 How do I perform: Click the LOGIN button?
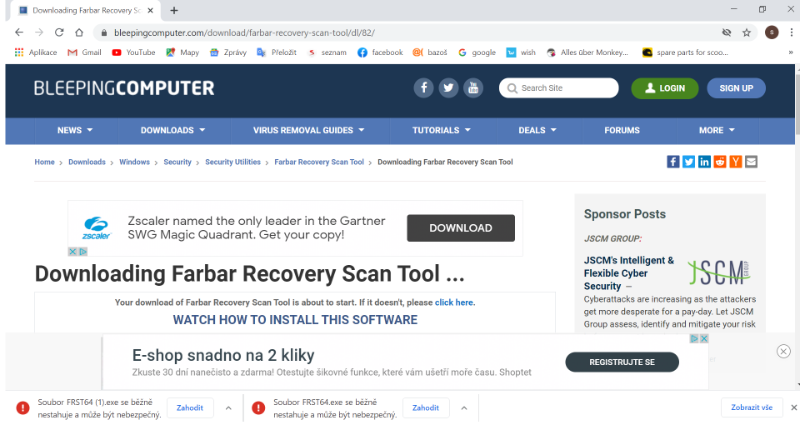665,88
